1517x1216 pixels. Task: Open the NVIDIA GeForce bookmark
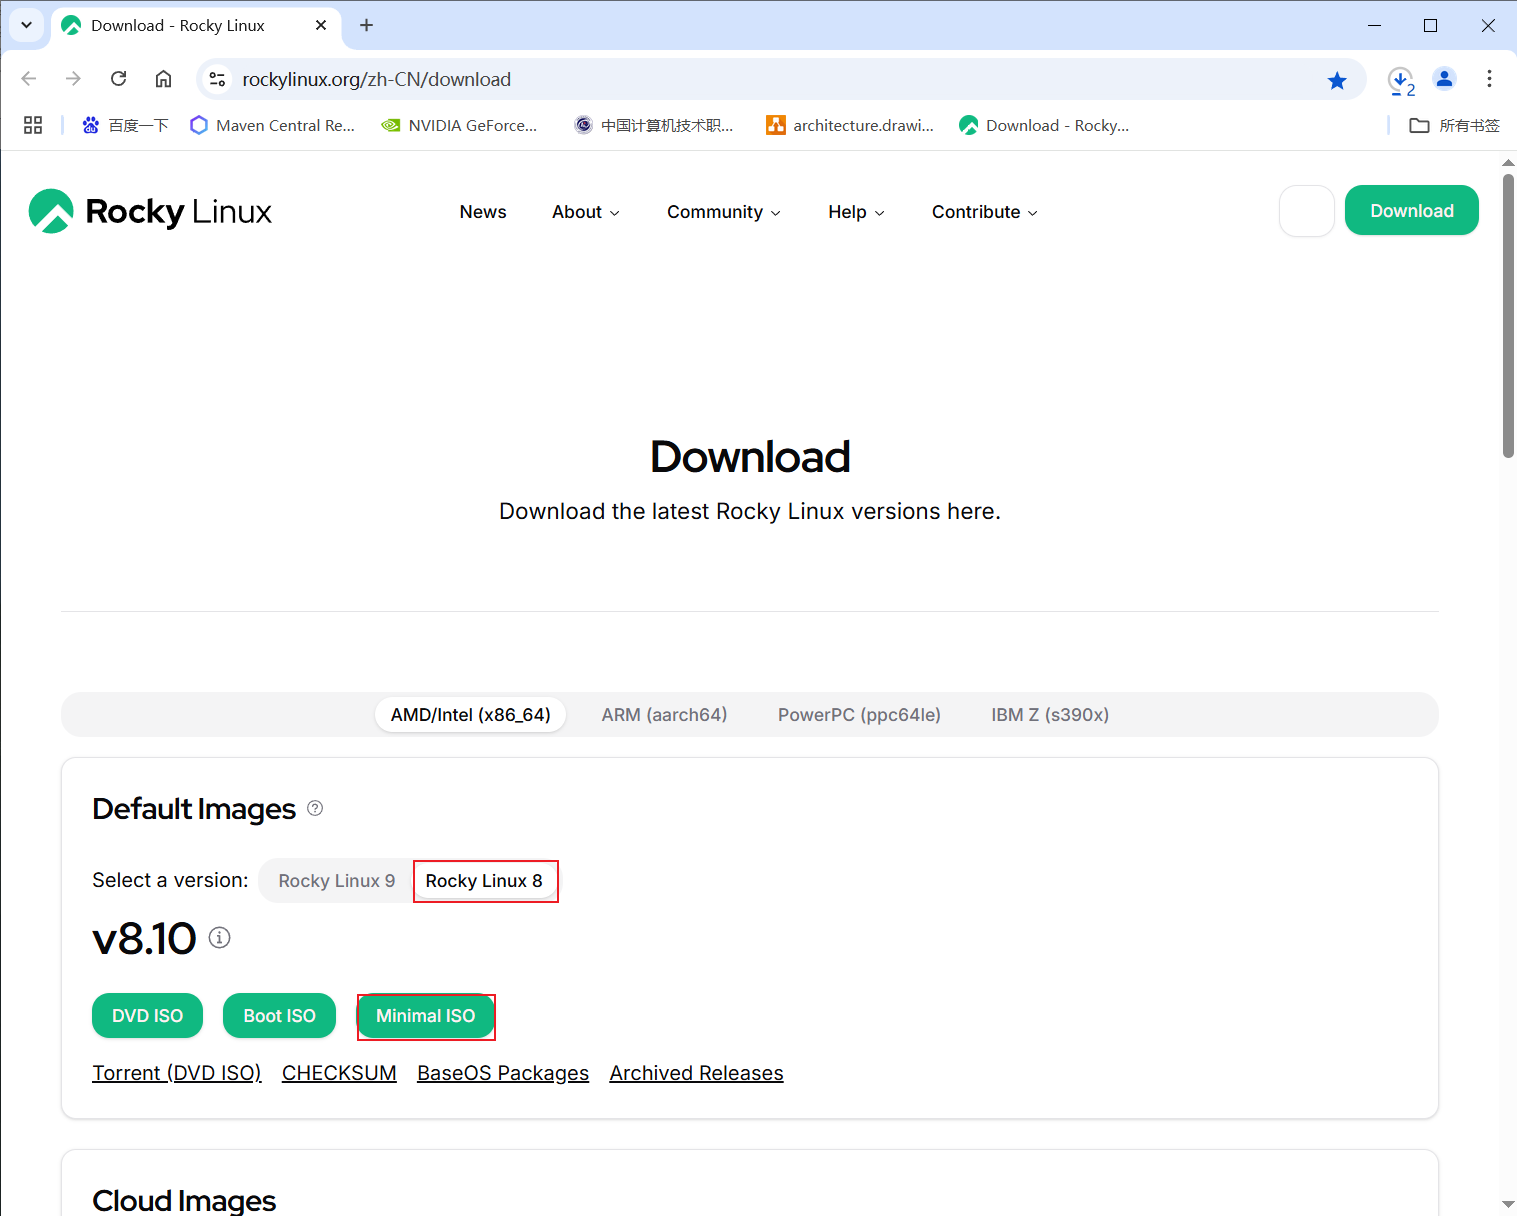click(x=460, y=125)
